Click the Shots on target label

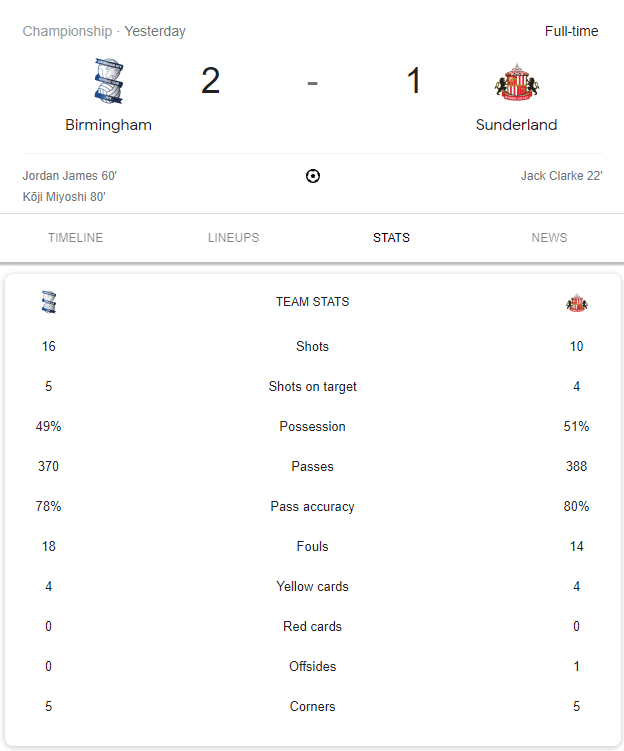312,387
